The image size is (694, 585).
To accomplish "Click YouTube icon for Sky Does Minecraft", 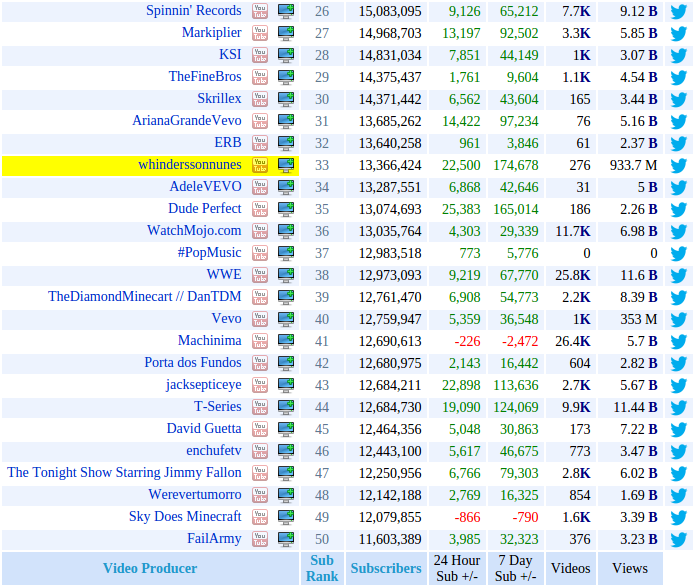I will pos(260,517).
